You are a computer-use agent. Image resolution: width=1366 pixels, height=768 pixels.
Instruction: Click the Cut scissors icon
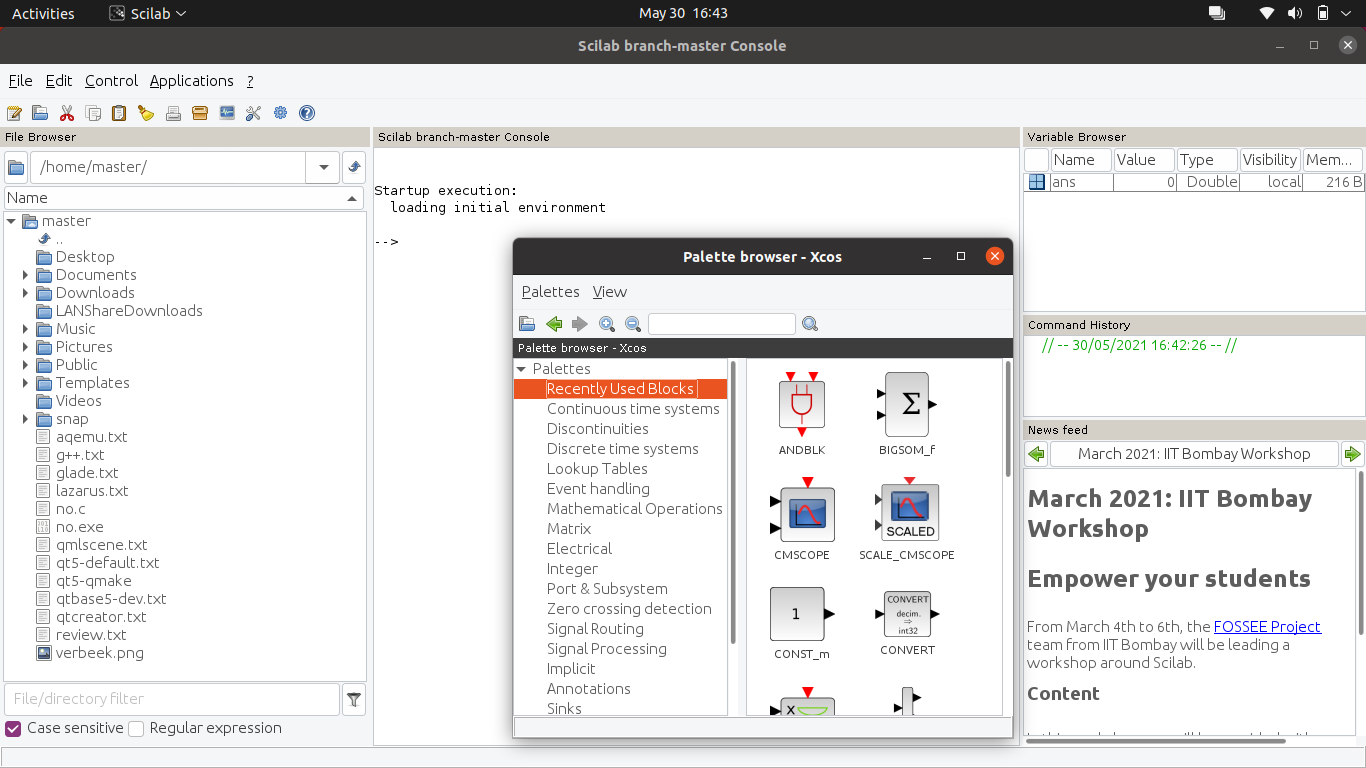coord(67,113)
